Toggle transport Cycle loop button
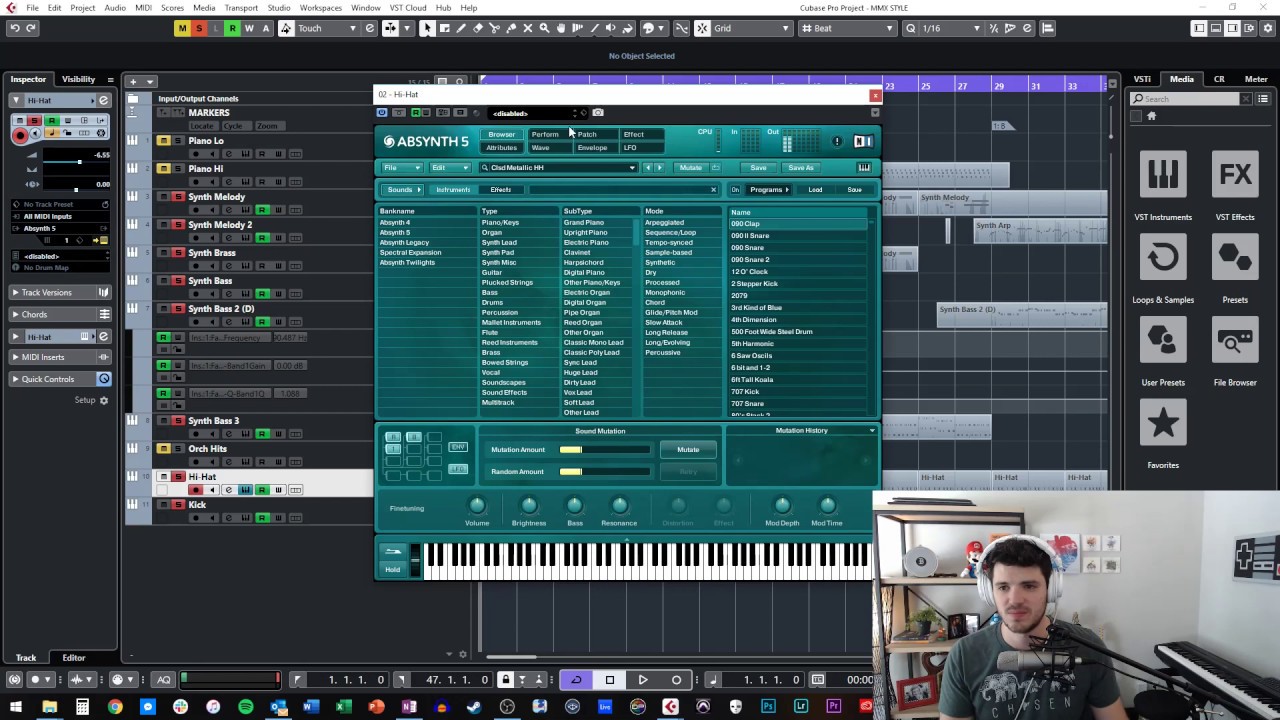This screenshot has width=1280, height=720. [576, 680]
